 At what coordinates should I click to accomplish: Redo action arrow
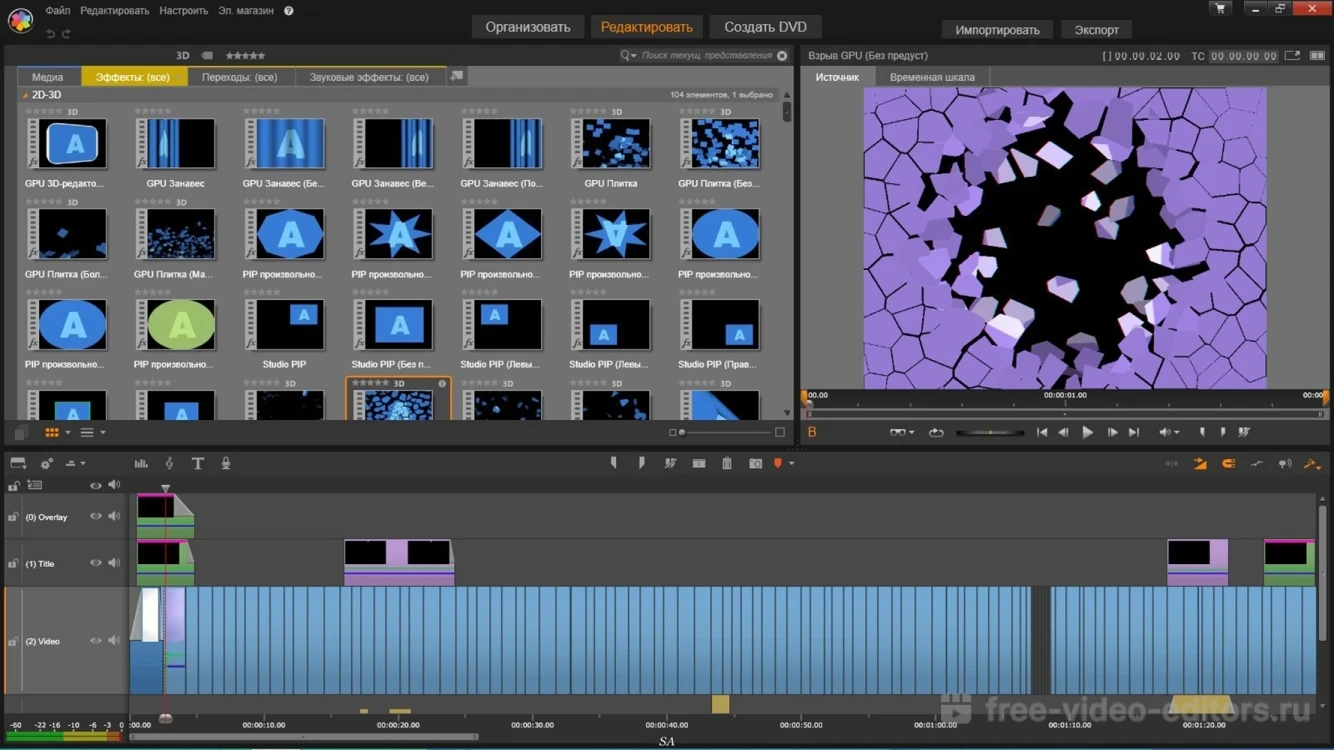pos(66,34)
